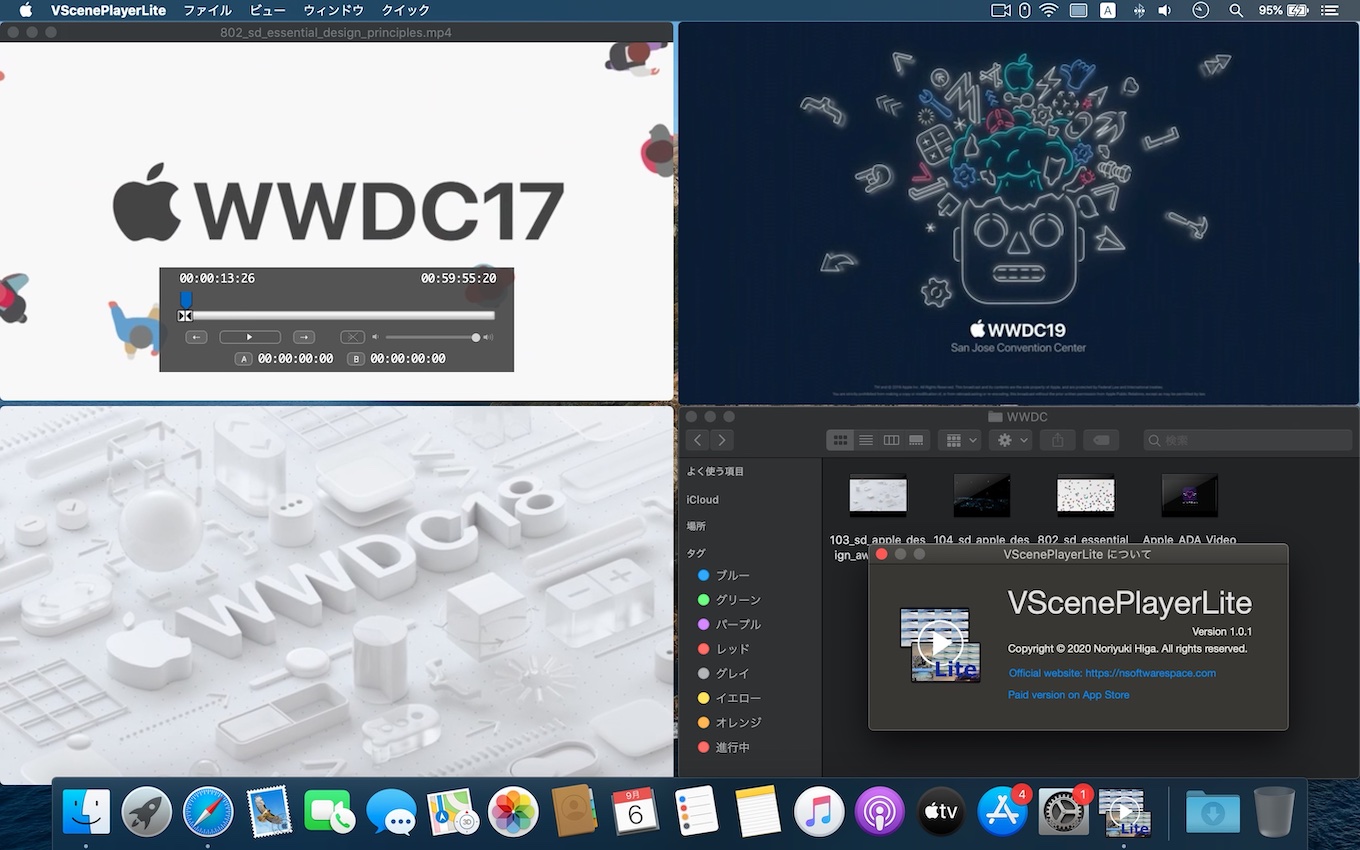Switch Finder to list view
The height and width of the screenshot is (850, 1360).
866,440
